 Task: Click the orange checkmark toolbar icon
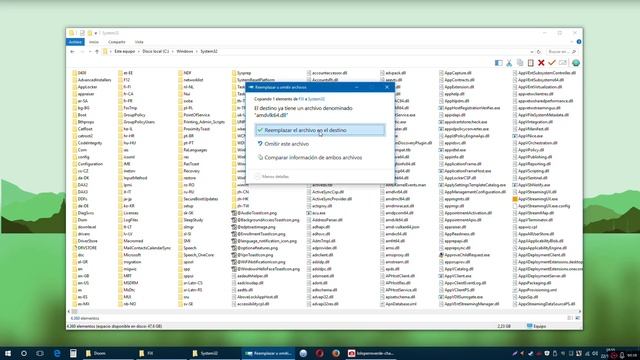[x=552, y=63]
